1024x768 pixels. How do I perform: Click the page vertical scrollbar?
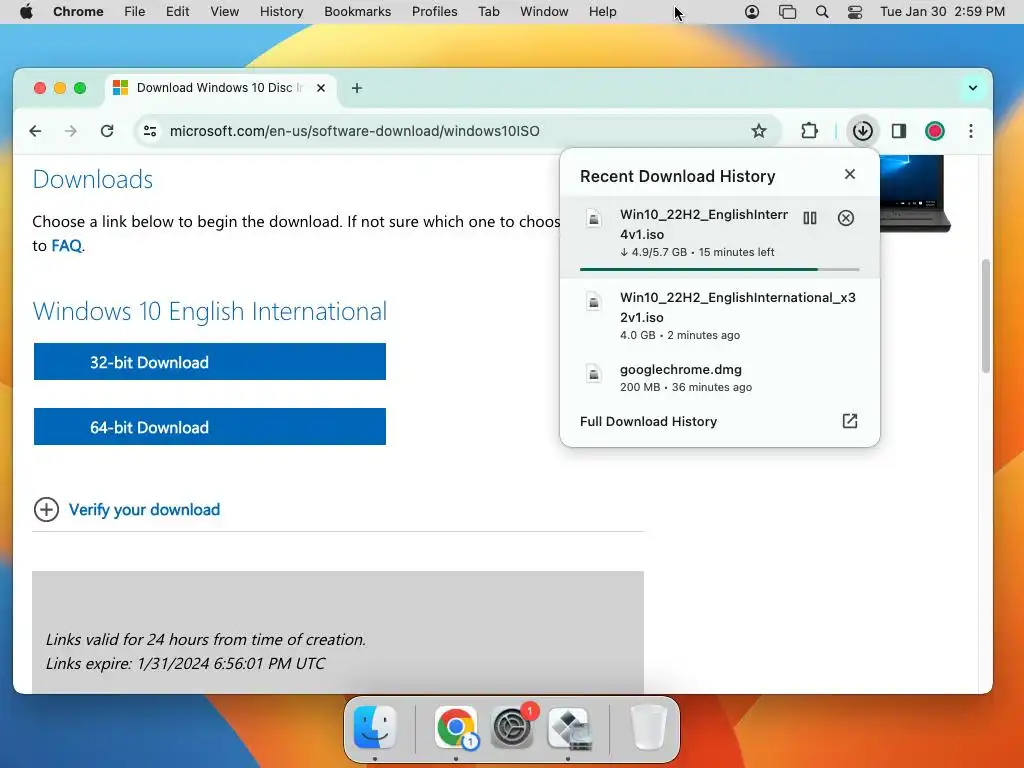tap(985, 316)
